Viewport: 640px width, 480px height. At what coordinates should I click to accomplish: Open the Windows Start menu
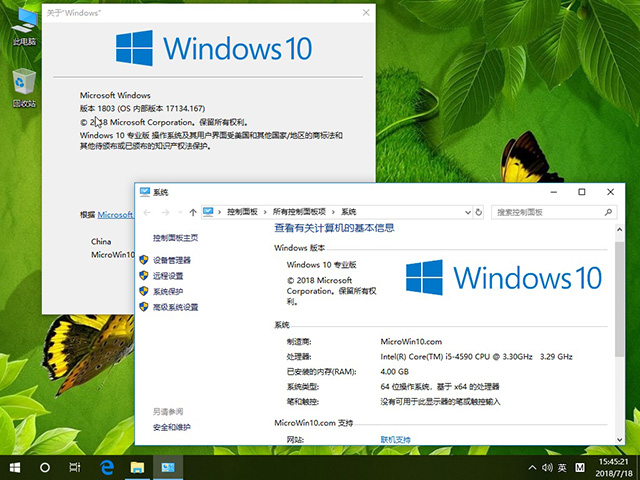pos(15,467)
